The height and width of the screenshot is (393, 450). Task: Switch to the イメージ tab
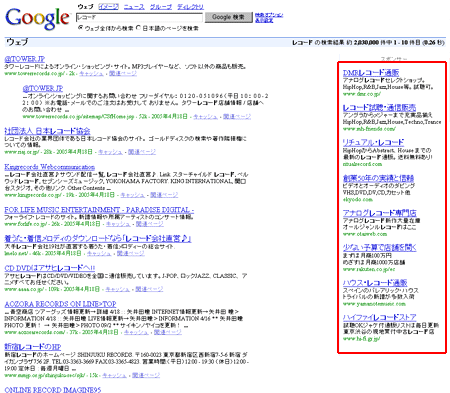[108, 7]
